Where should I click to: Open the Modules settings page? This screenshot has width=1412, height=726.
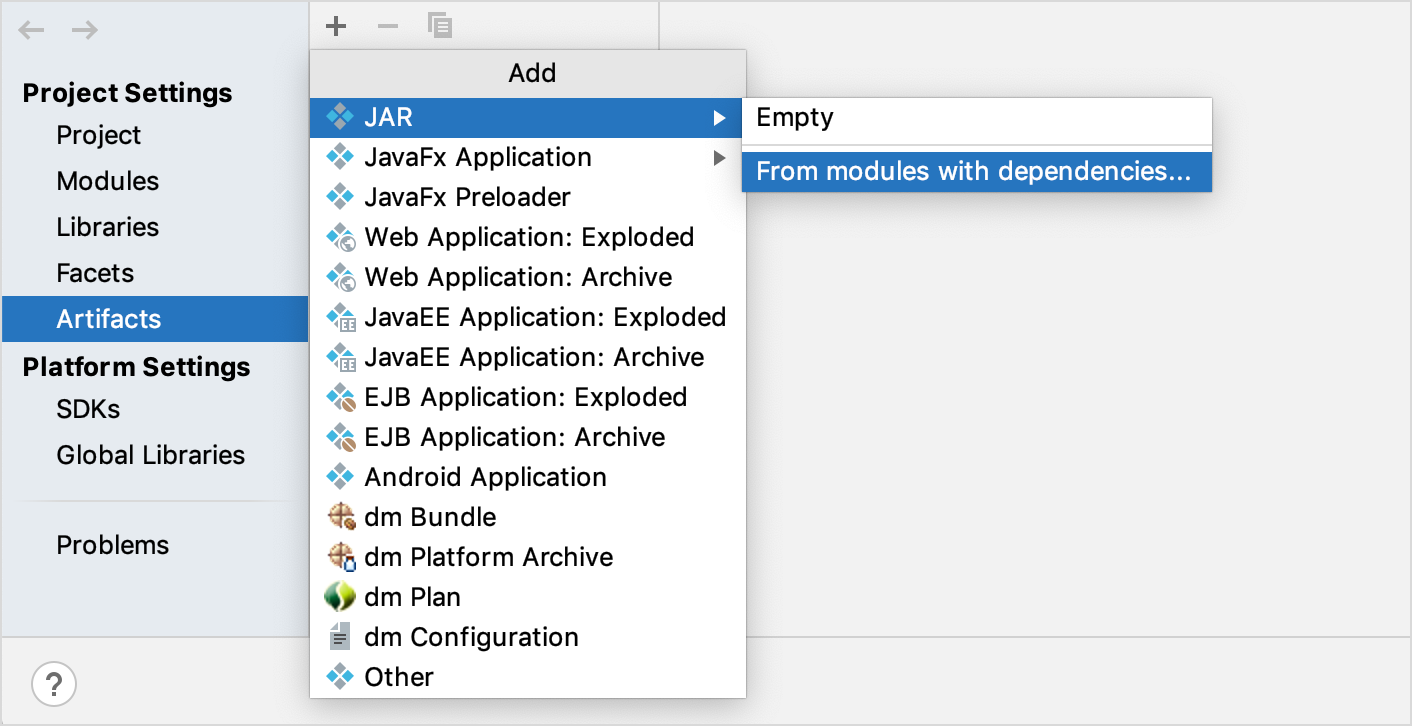pos(107,181)
